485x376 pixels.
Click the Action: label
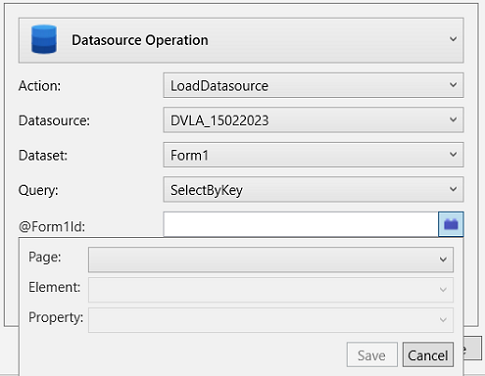click(x=40, y=86)
